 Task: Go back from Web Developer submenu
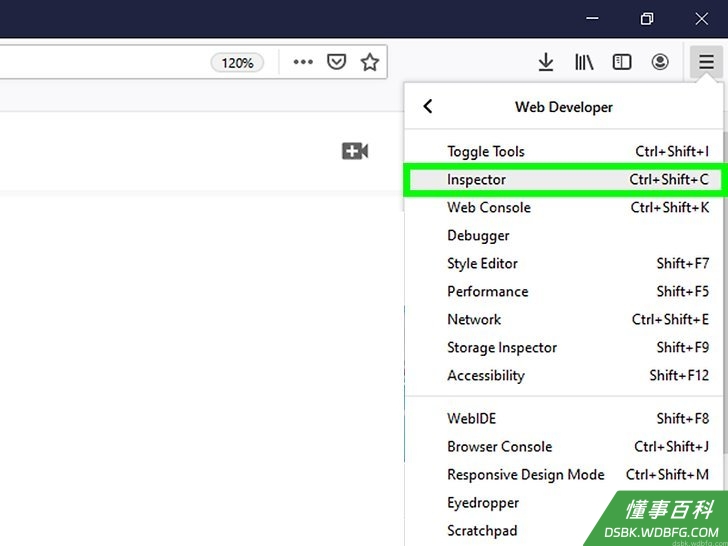click(428, 106)
